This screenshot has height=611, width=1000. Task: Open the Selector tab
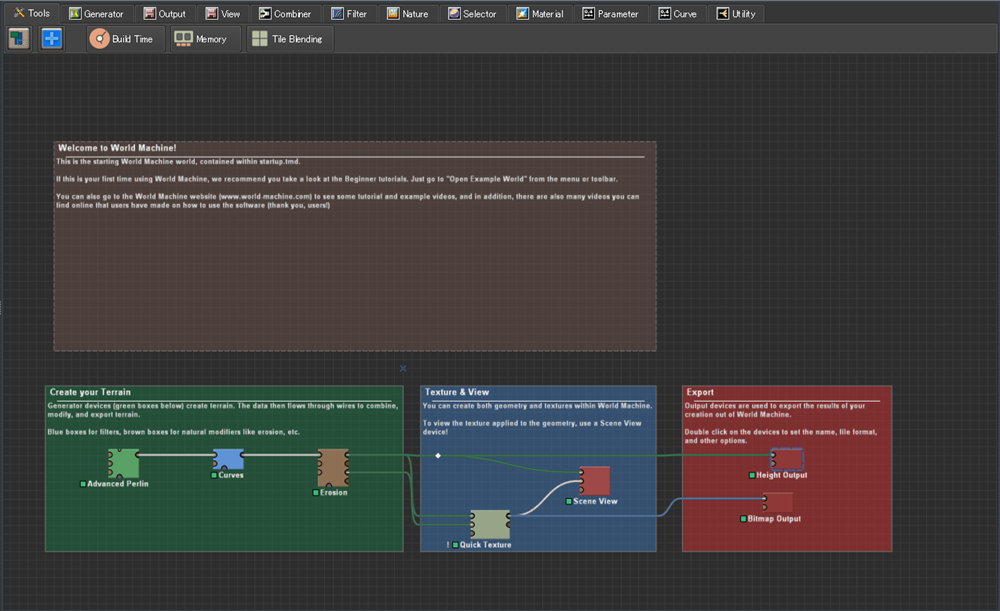click(472, 13)
